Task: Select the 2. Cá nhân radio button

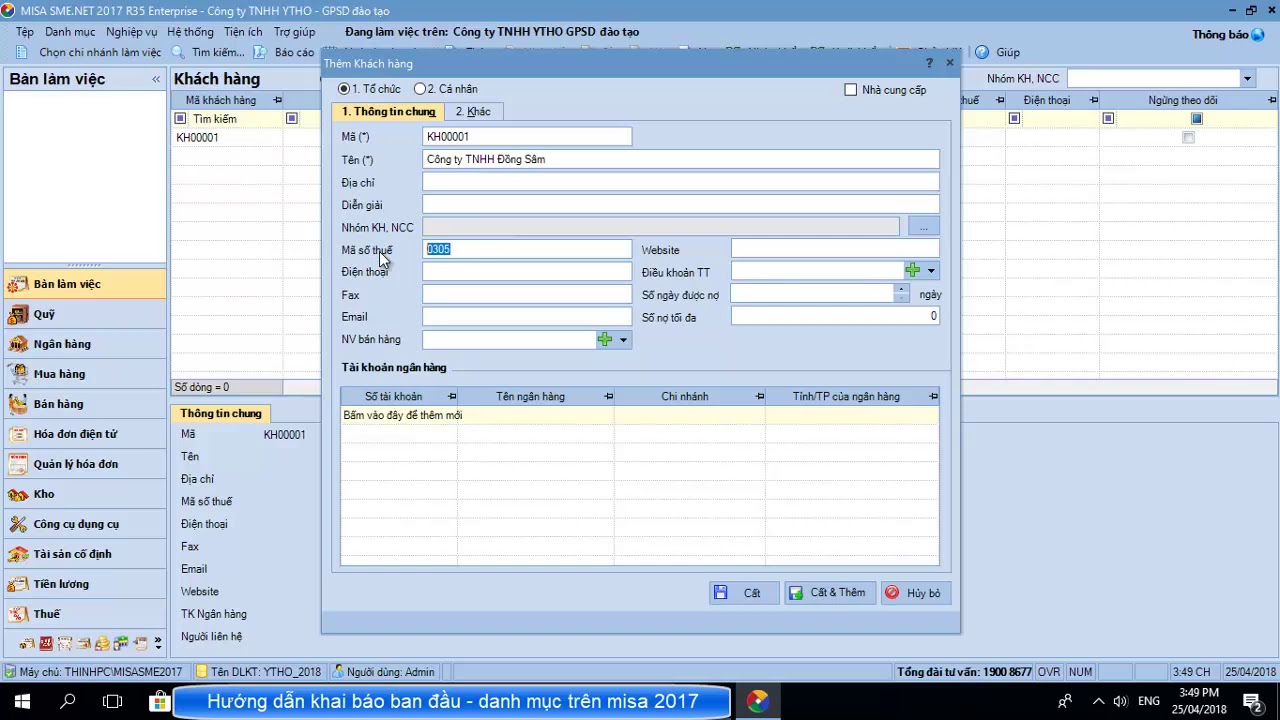Action: point(420,89)
